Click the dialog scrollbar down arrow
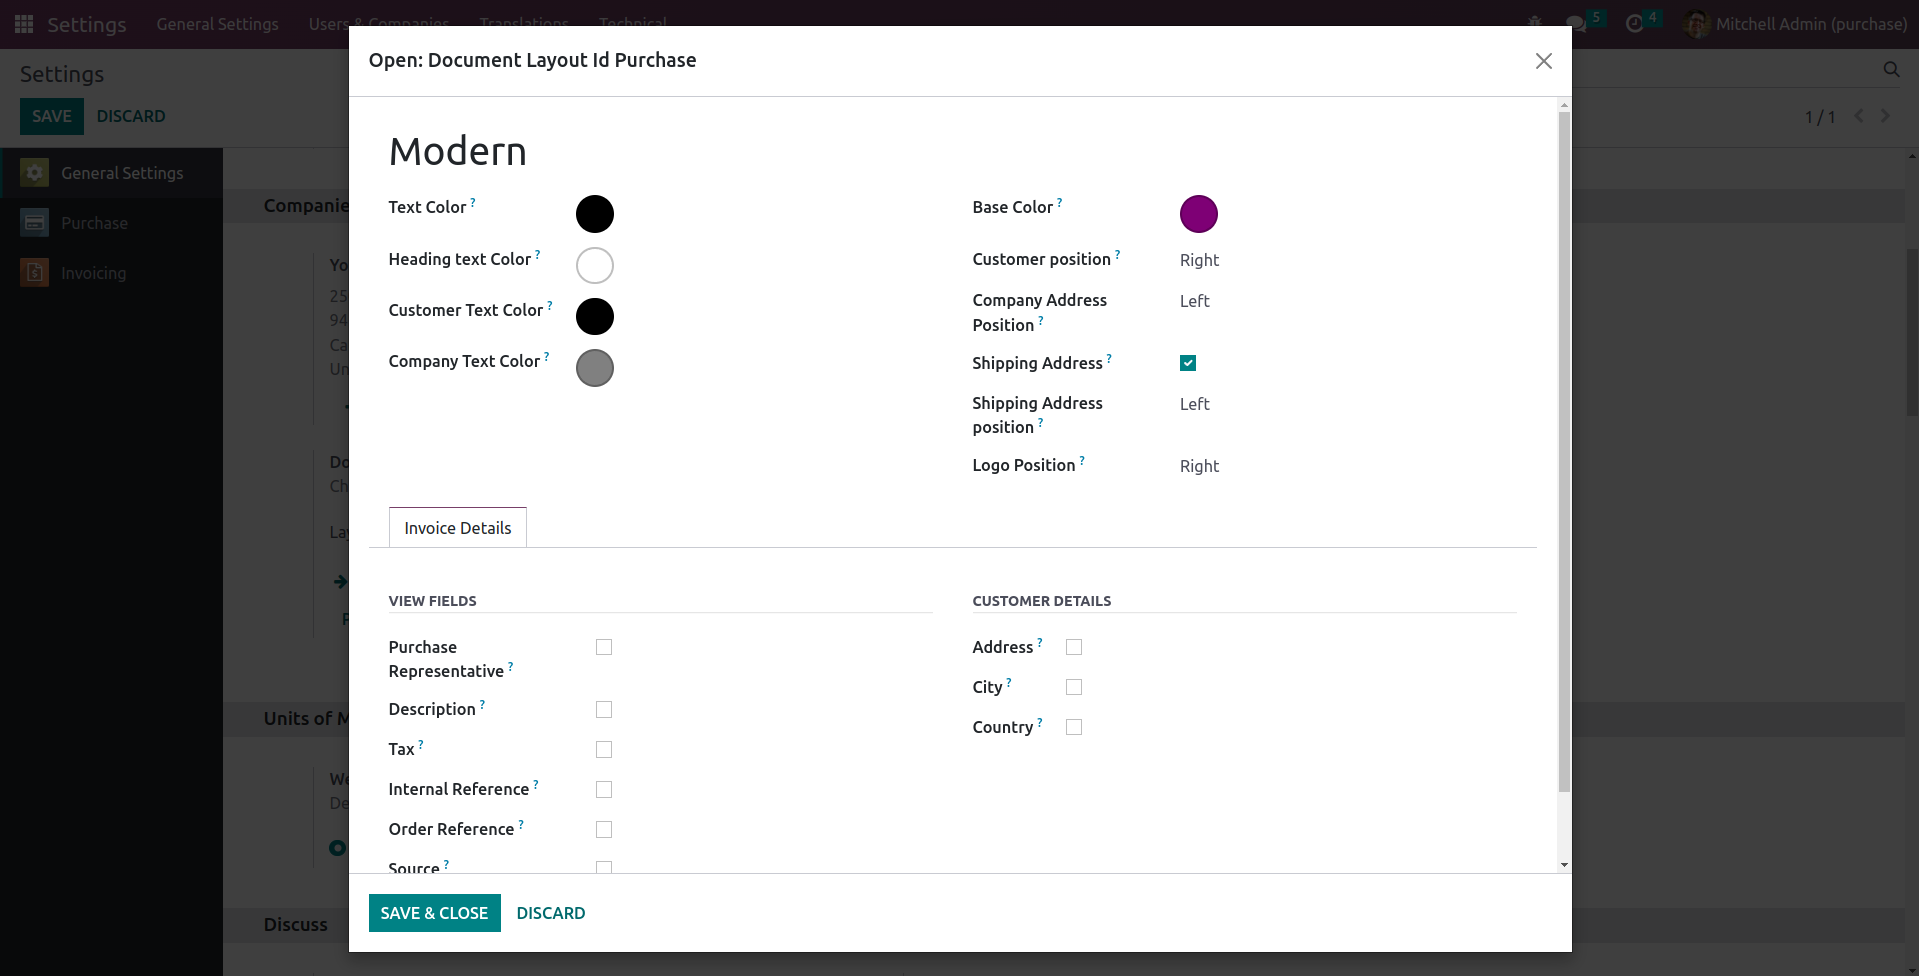1919x976 pixels. [1564, 865]
